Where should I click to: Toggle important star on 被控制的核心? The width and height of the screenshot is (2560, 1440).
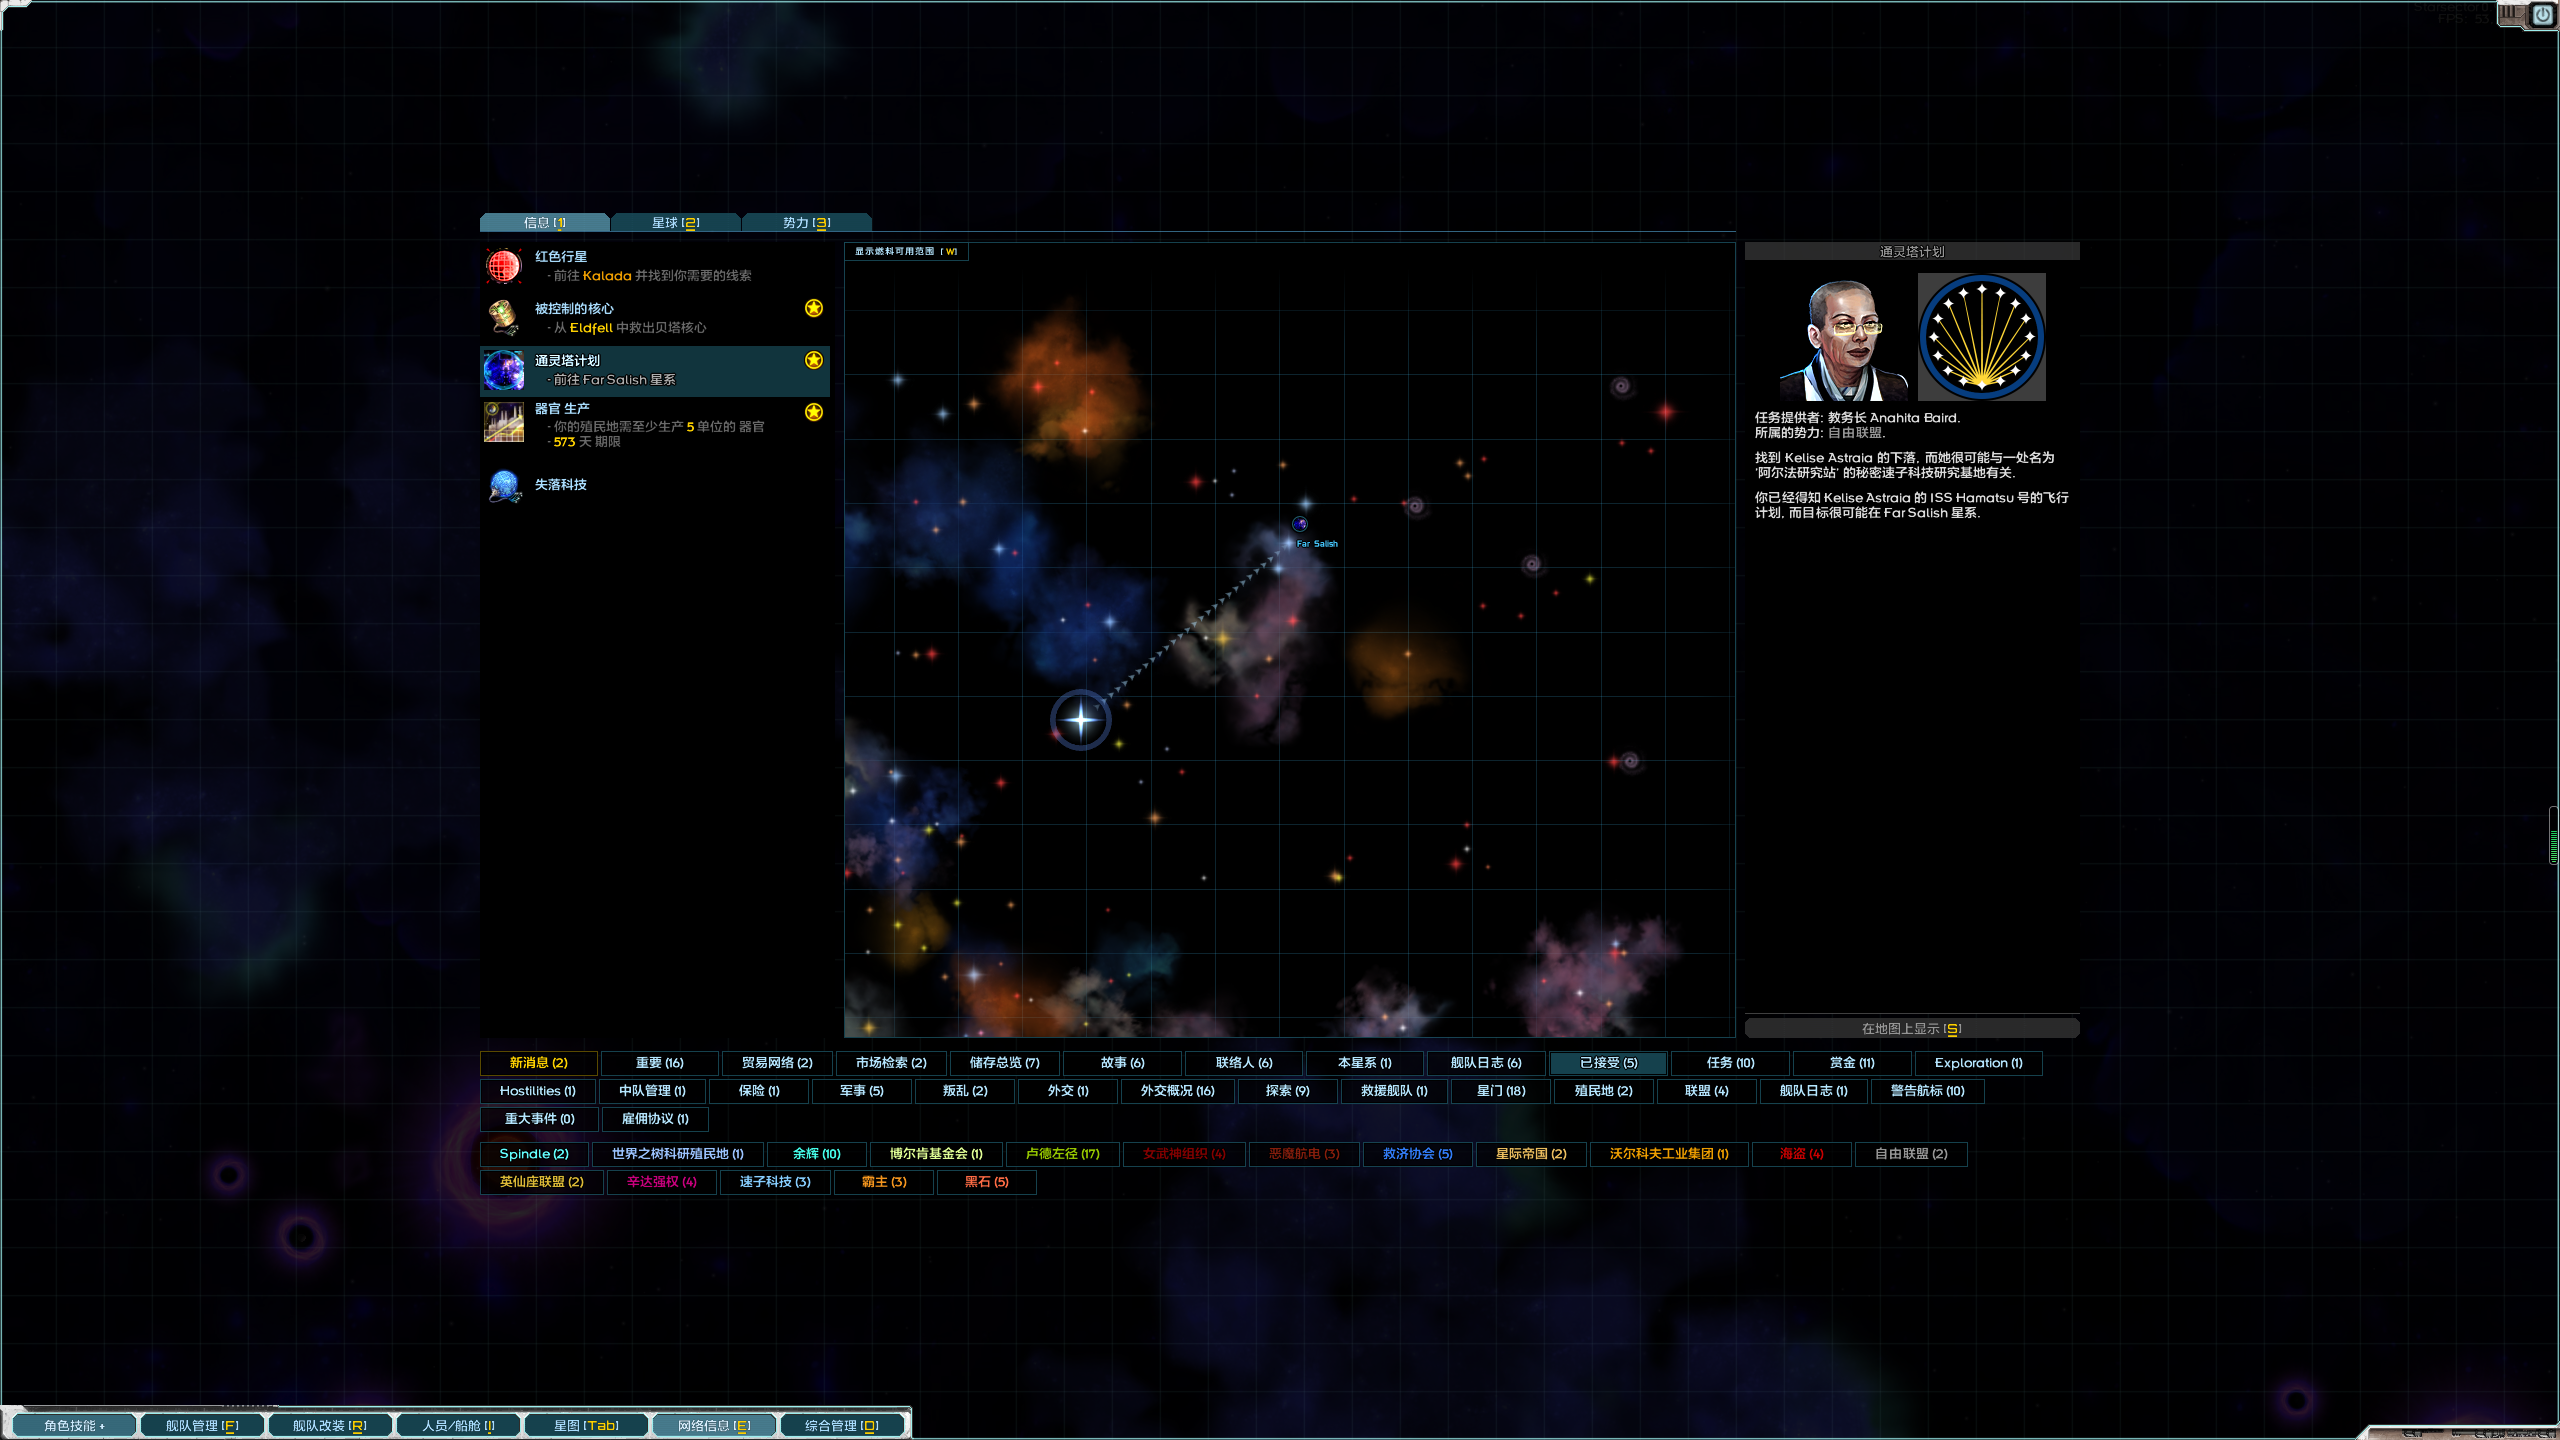(x=814, y=308)
